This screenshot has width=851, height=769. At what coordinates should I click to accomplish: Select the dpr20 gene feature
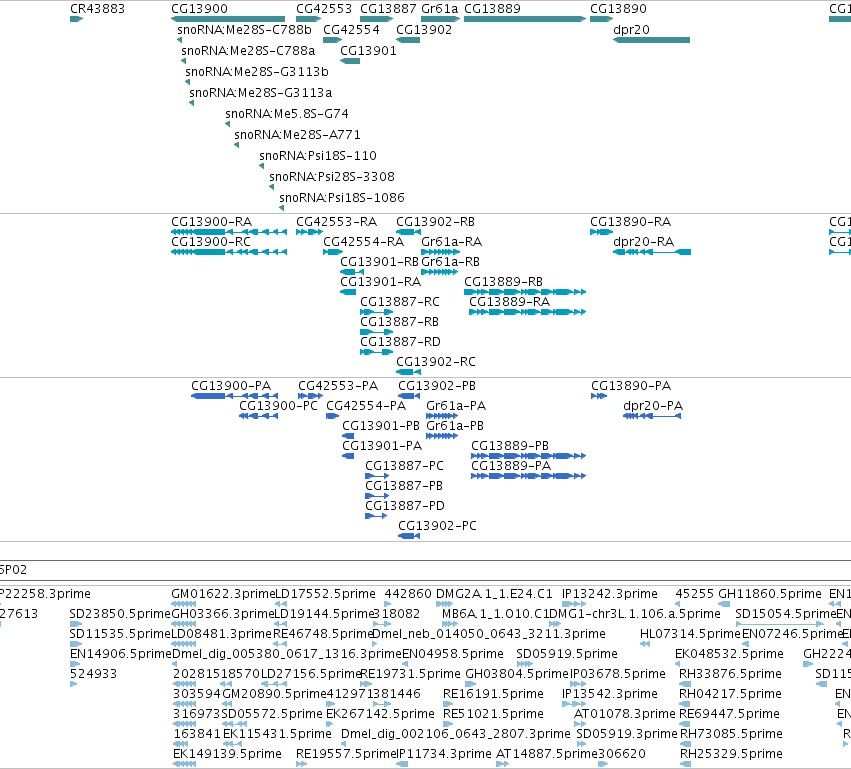tap(651, 40)
